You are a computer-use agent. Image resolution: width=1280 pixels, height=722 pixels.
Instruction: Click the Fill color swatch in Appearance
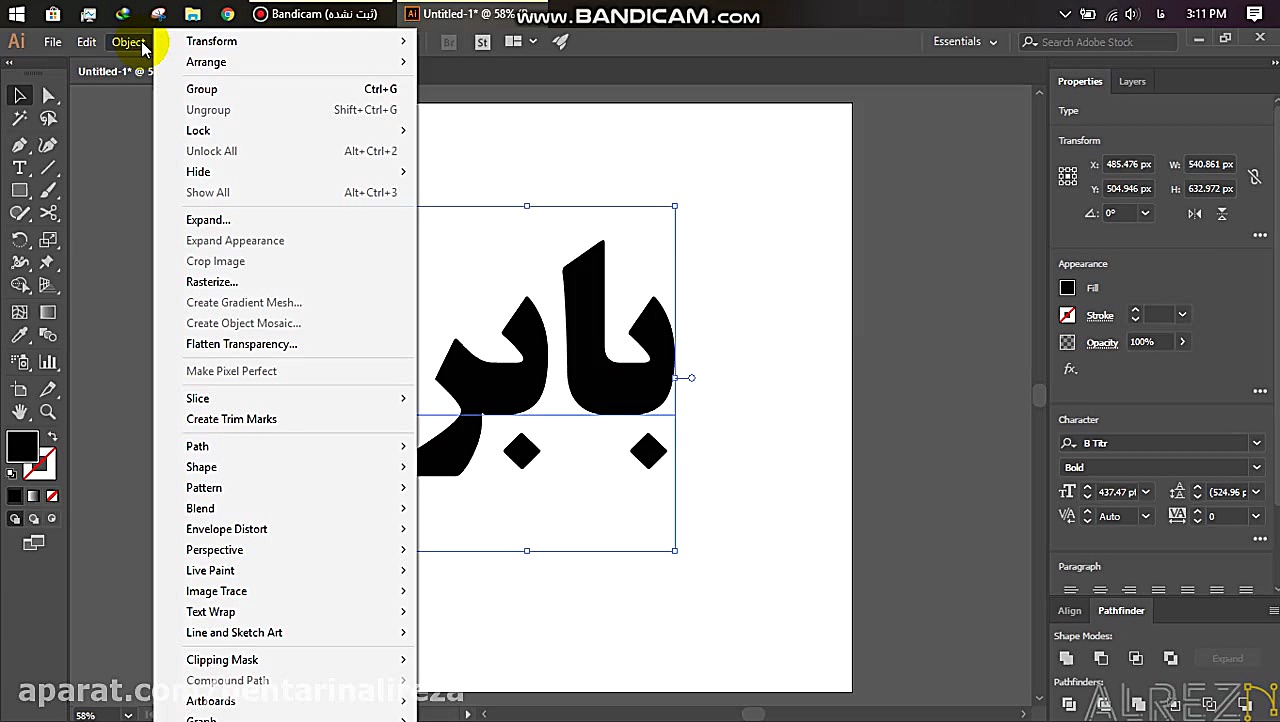click(1067, 288)
